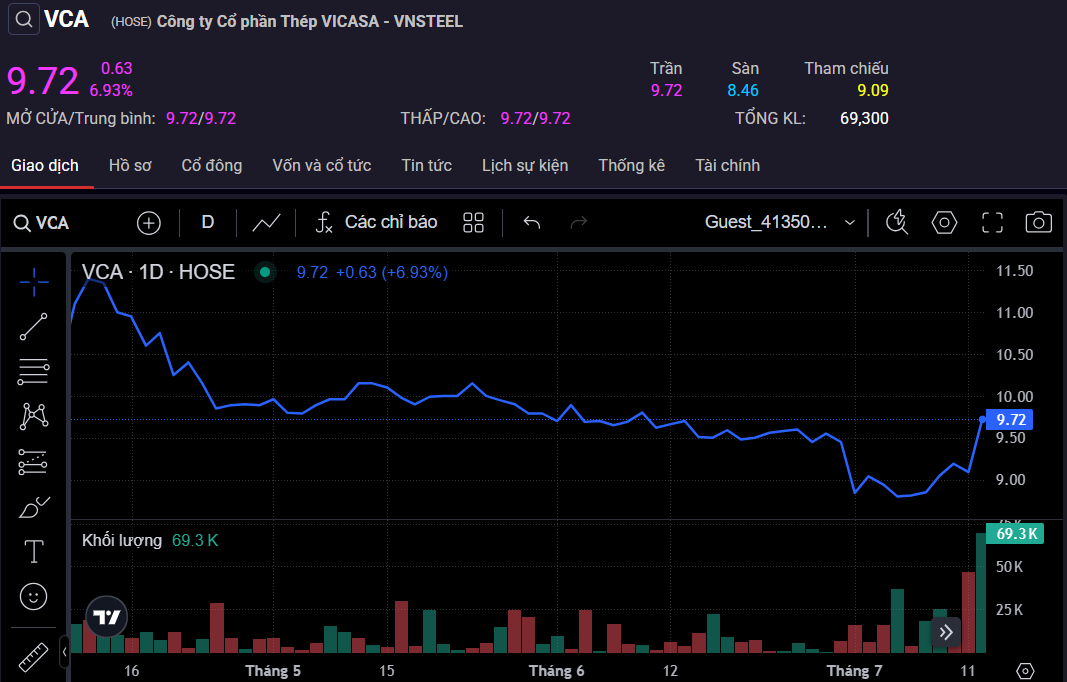Open the emoji icons tool
1067x682 pixels.
click(x=34, y=597)
